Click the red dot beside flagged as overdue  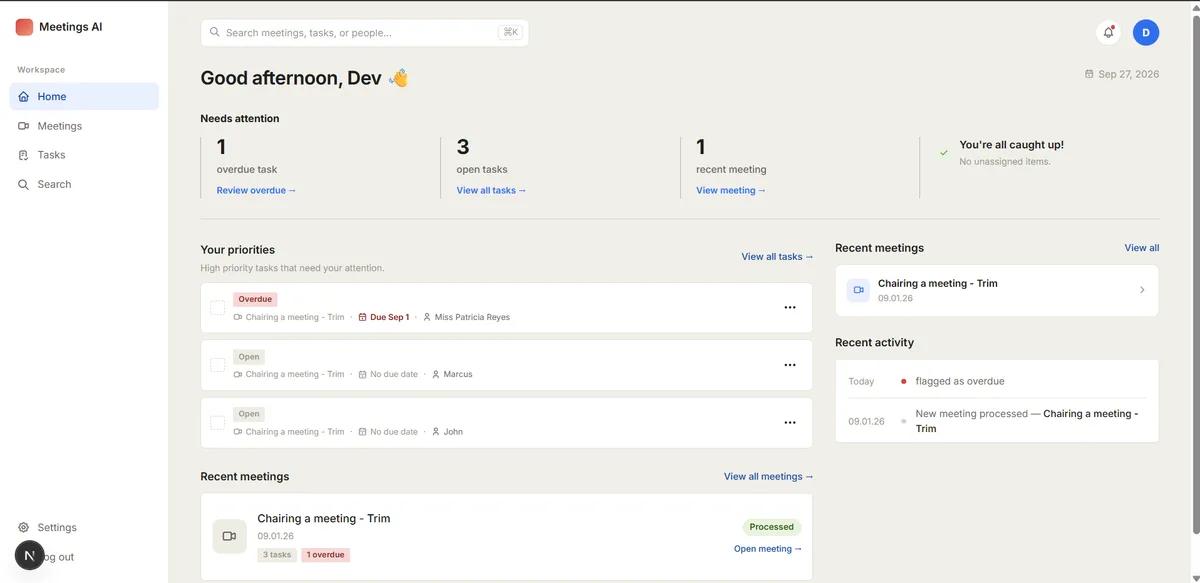click(904, 381)
